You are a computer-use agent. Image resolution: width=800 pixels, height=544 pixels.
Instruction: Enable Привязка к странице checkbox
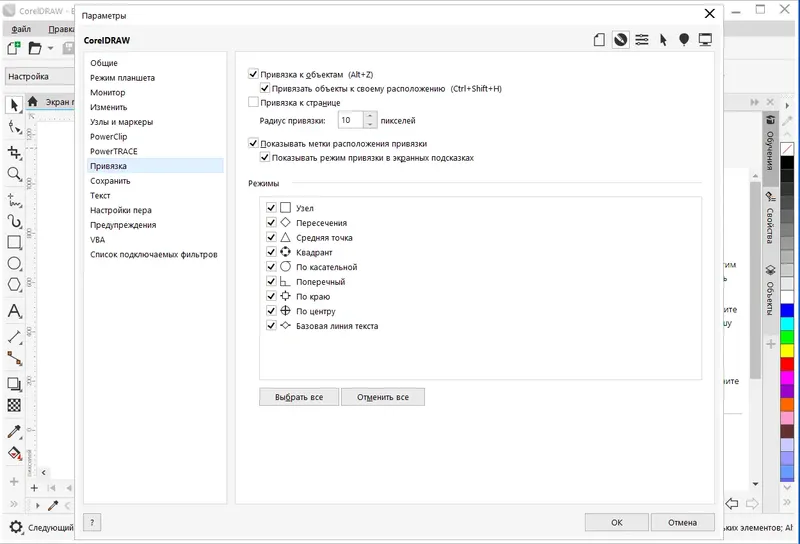click(253, 103)
